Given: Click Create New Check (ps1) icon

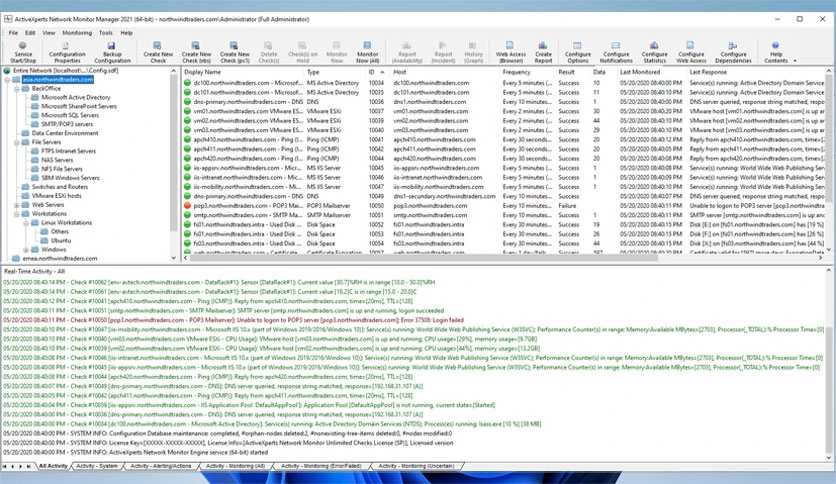Looking at the screenshot, I should 234,46.
